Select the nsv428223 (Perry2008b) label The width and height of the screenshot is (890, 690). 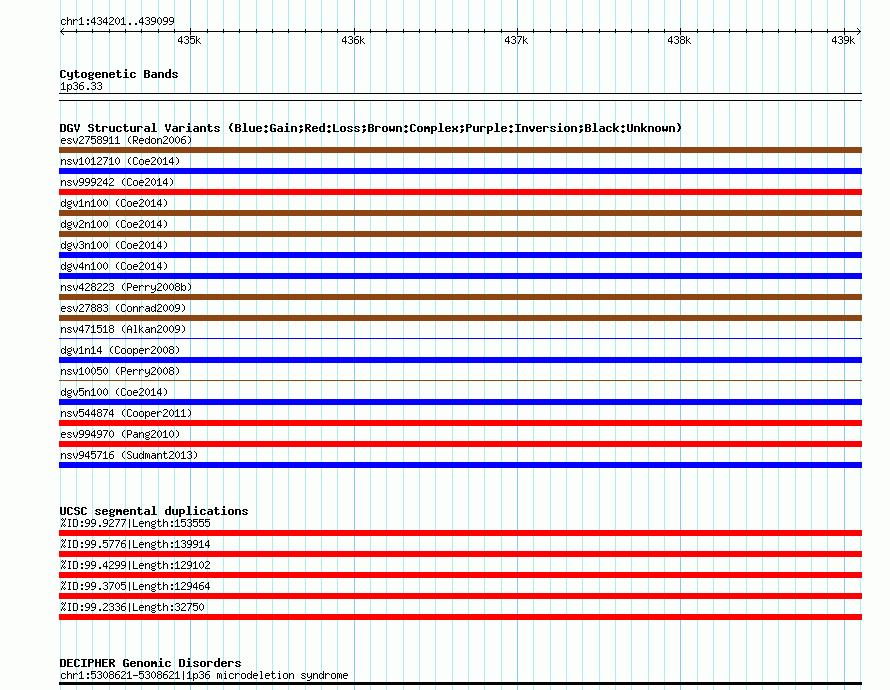[126, 287]
